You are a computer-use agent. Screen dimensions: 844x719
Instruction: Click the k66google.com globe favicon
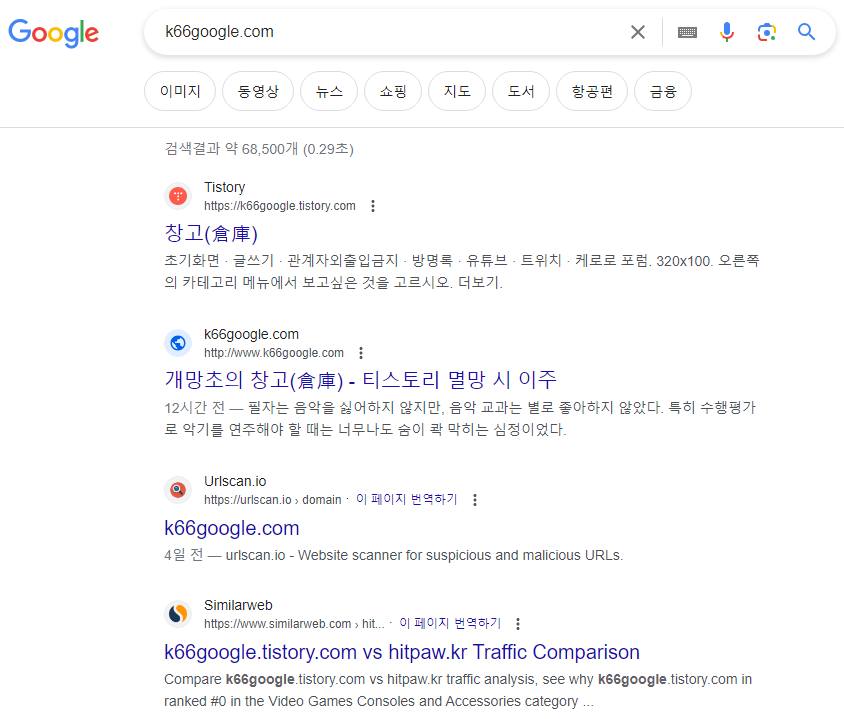[178, 343]
